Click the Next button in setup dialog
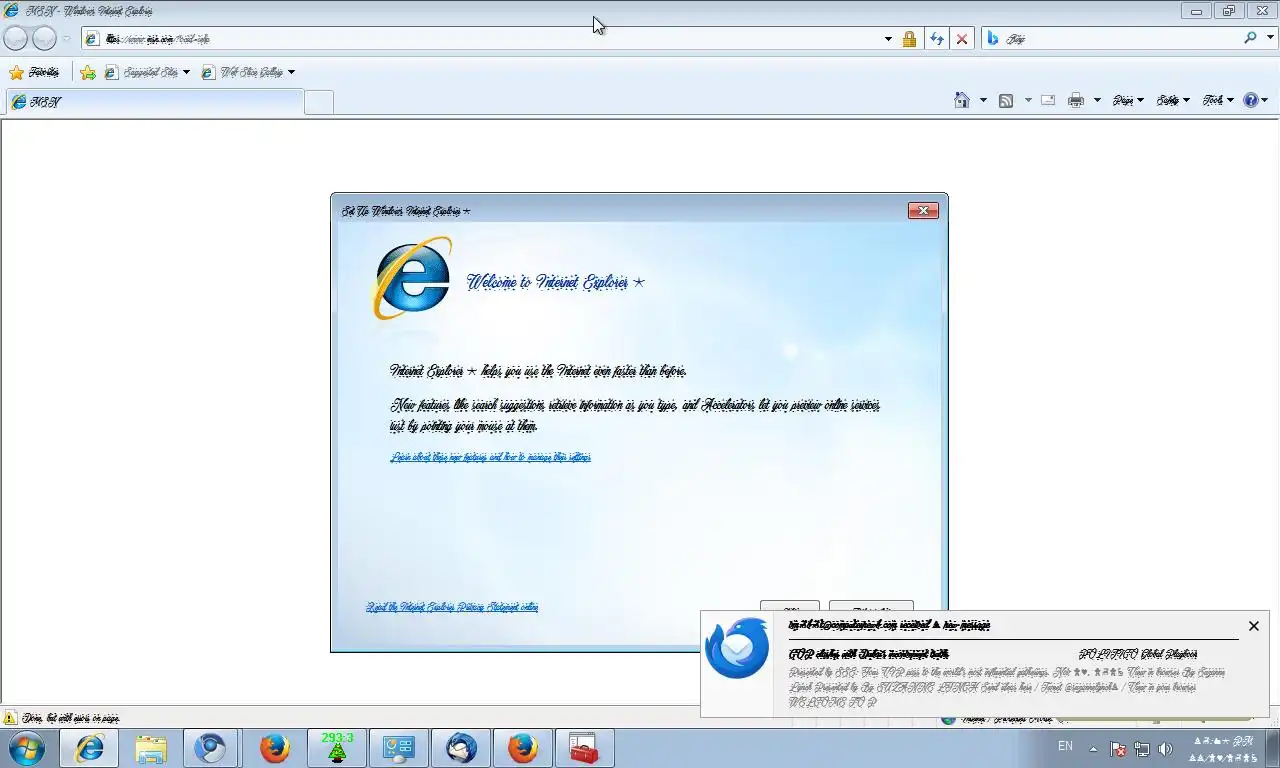Viewport: 1280px width, 768px height. (790, 606)
